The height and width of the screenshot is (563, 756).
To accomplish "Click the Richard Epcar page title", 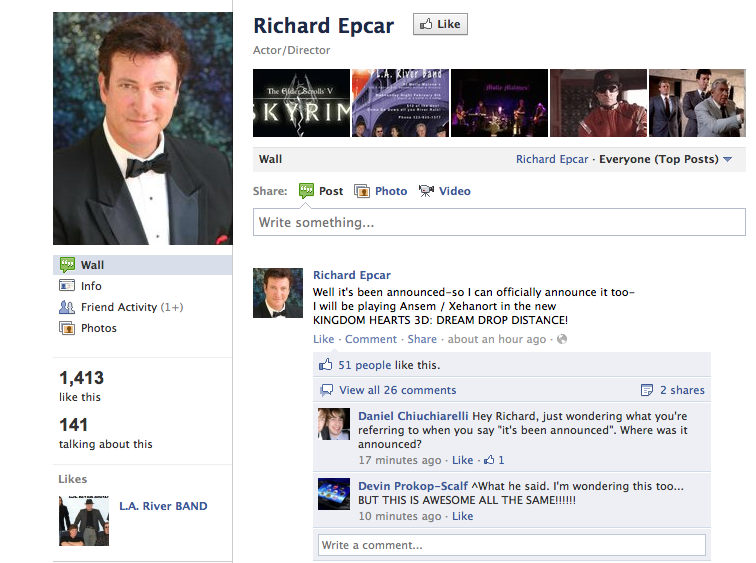I will pyautogui.click(x=324, y=26).
